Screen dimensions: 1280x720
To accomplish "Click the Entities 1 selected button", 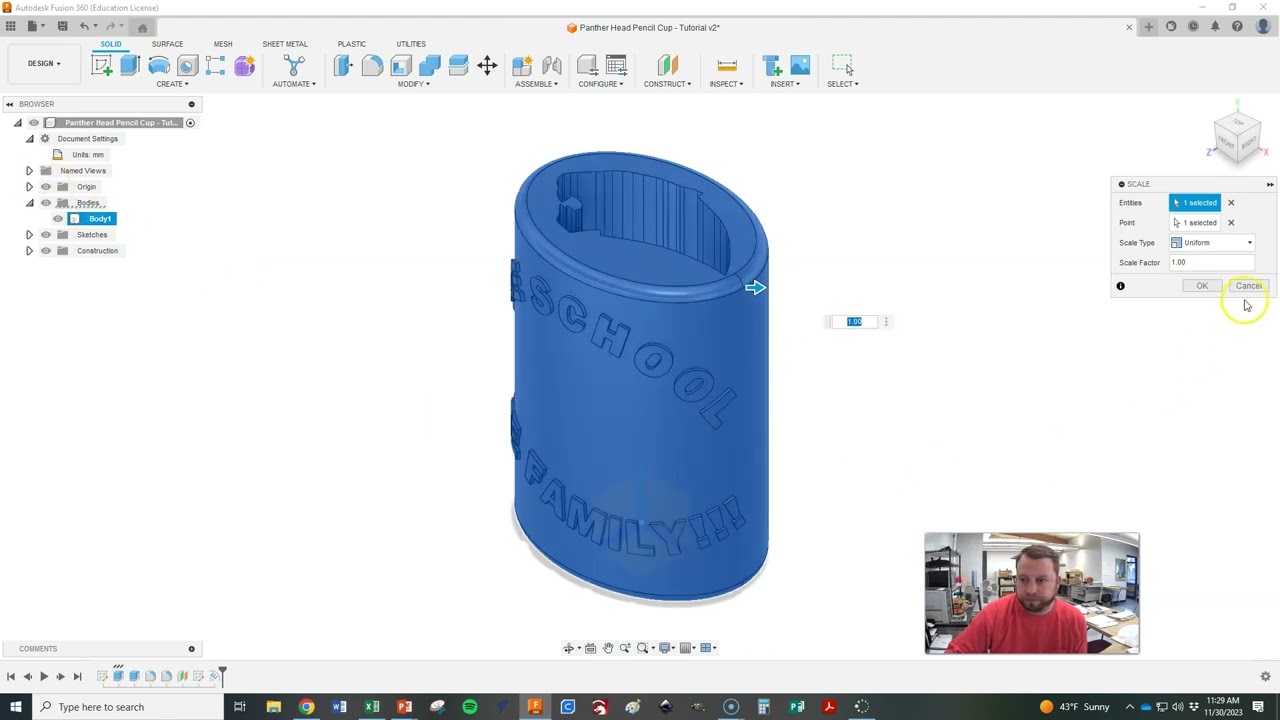I will point(1195,203).
